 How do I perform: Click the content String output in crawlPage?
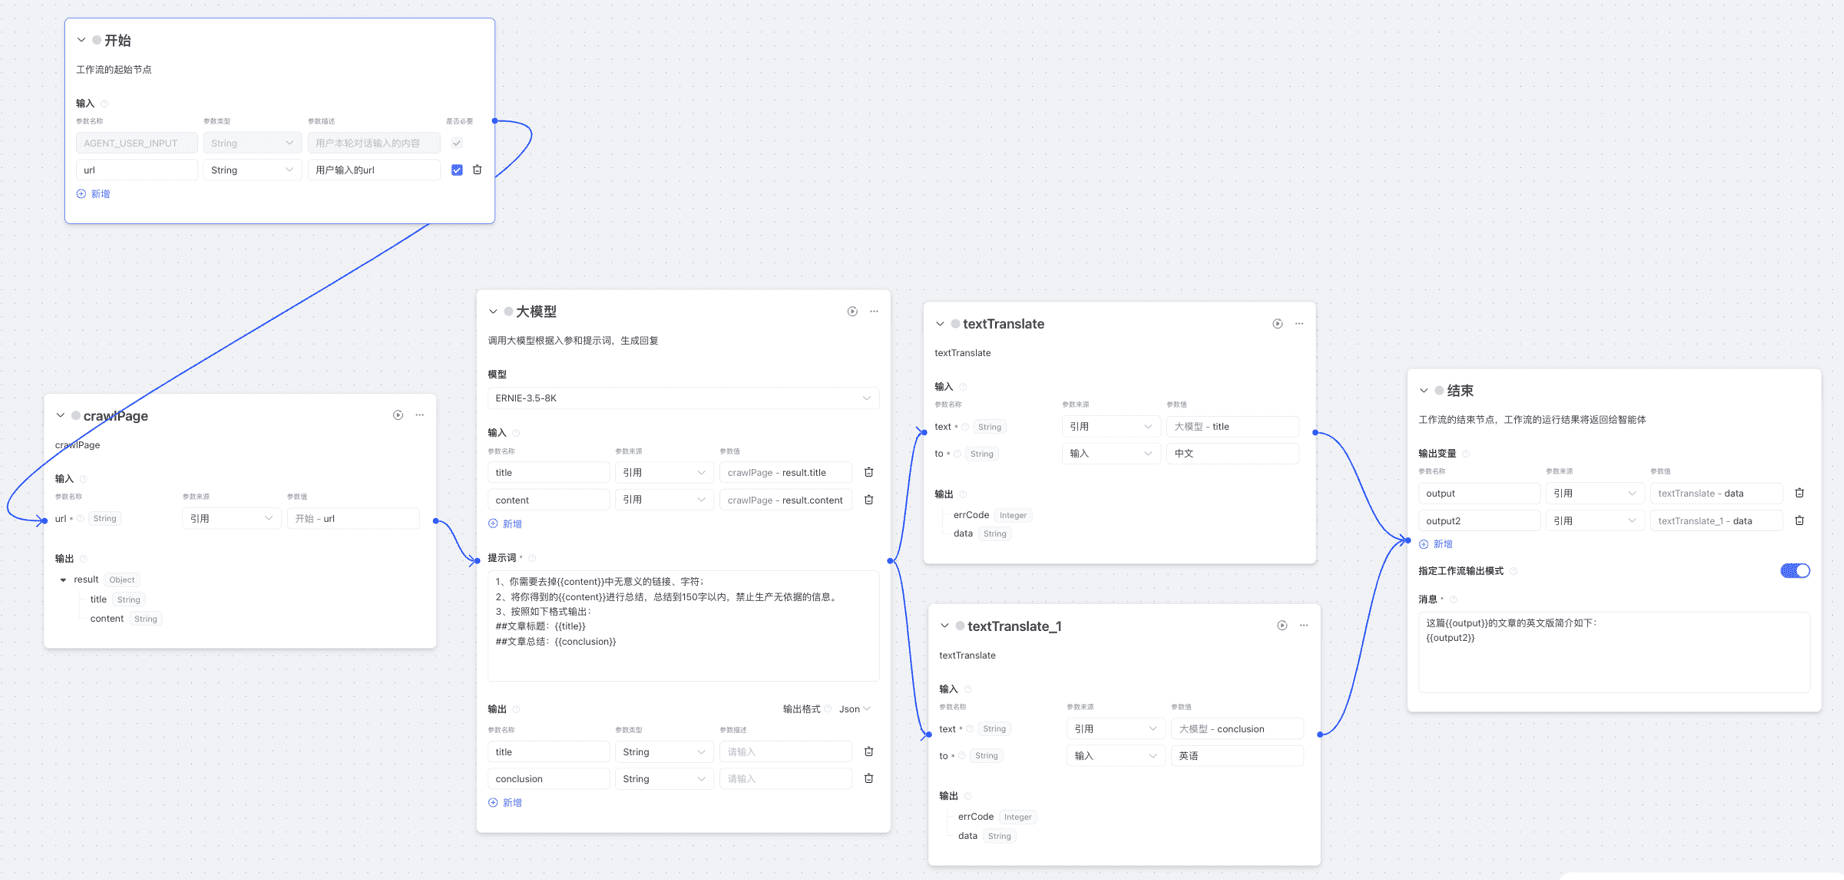coord(125,619)
